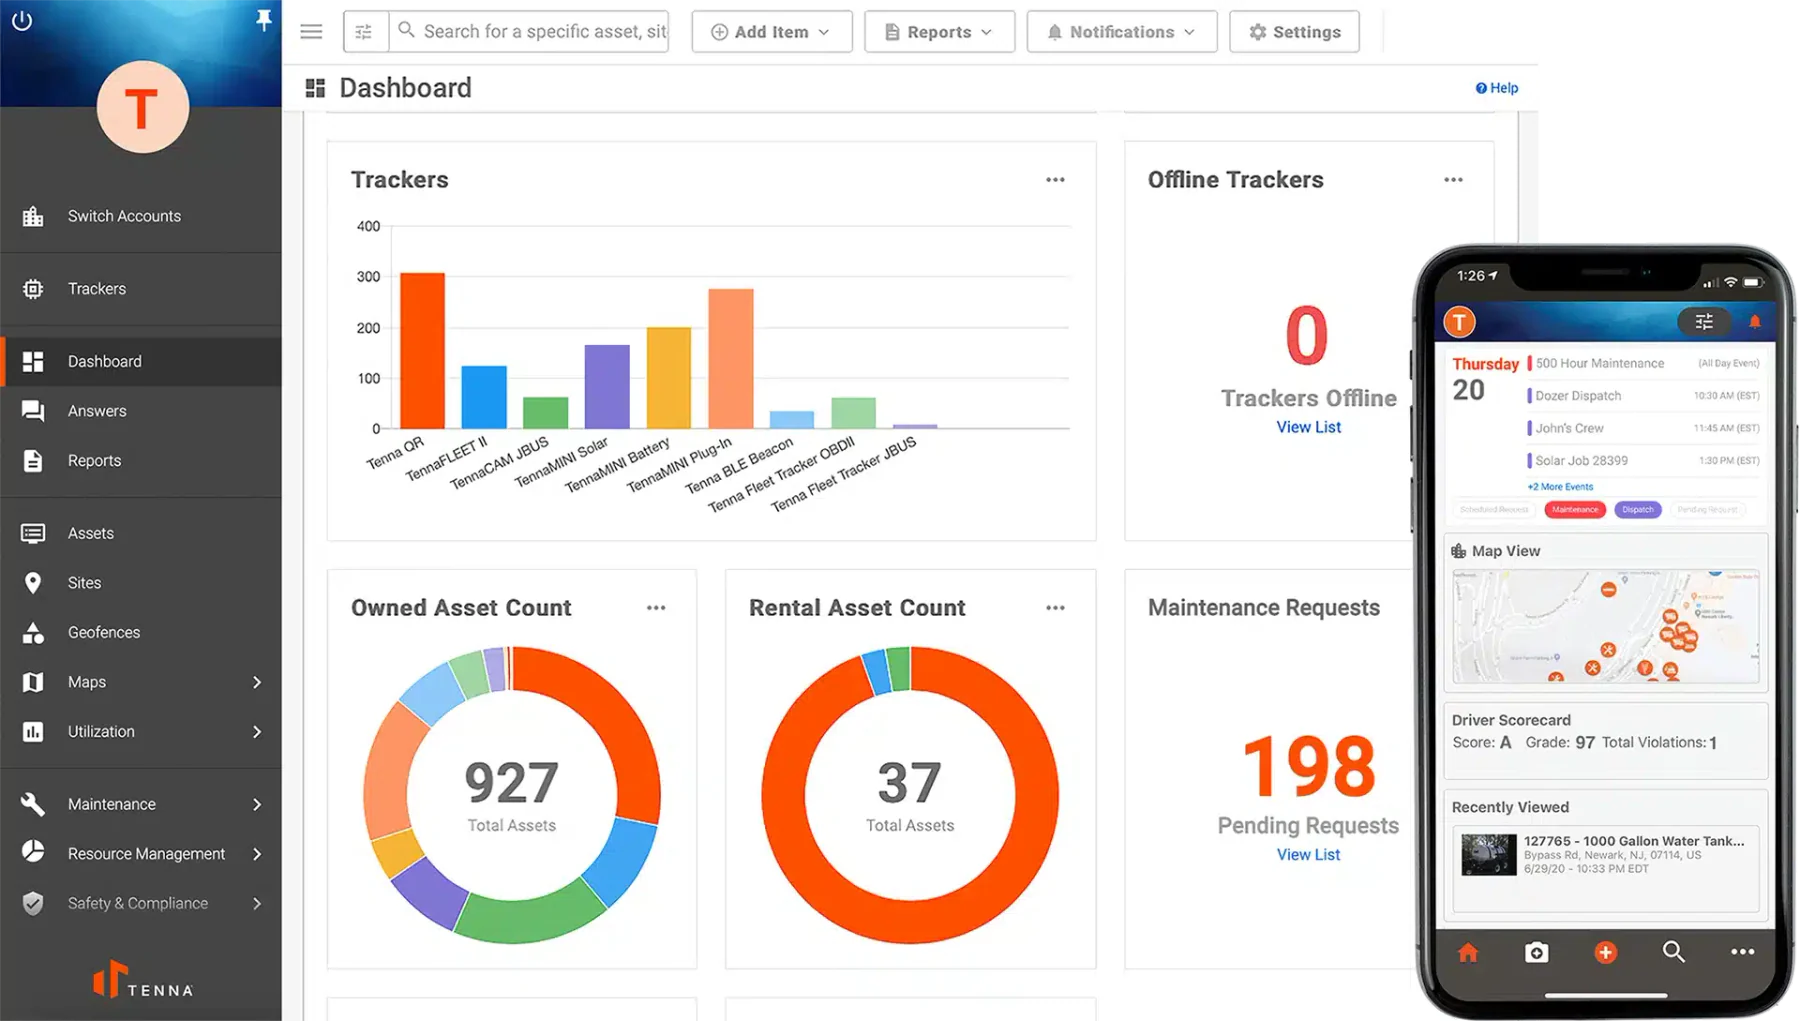Open the Notifications dropdown
Screen dimensions: 1800x1021
click(1121, 32)
